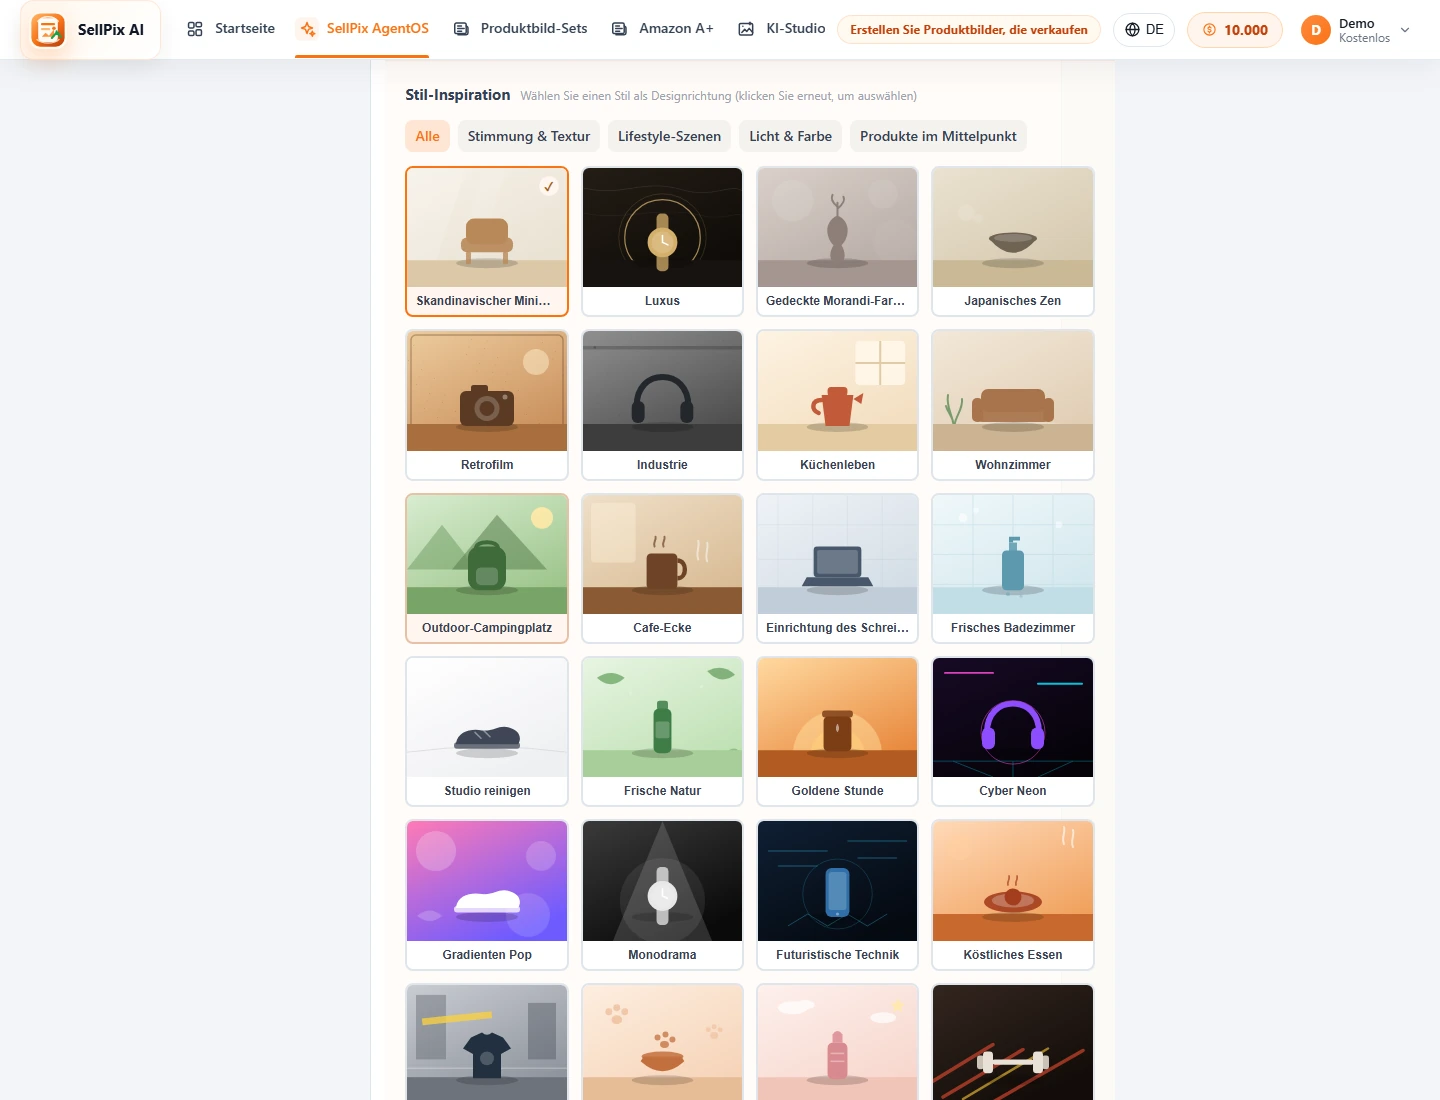Choose the Einrichtung des Schrei… style
The width and height of the screenshot is (1440, 1100).
coord(837,568)
